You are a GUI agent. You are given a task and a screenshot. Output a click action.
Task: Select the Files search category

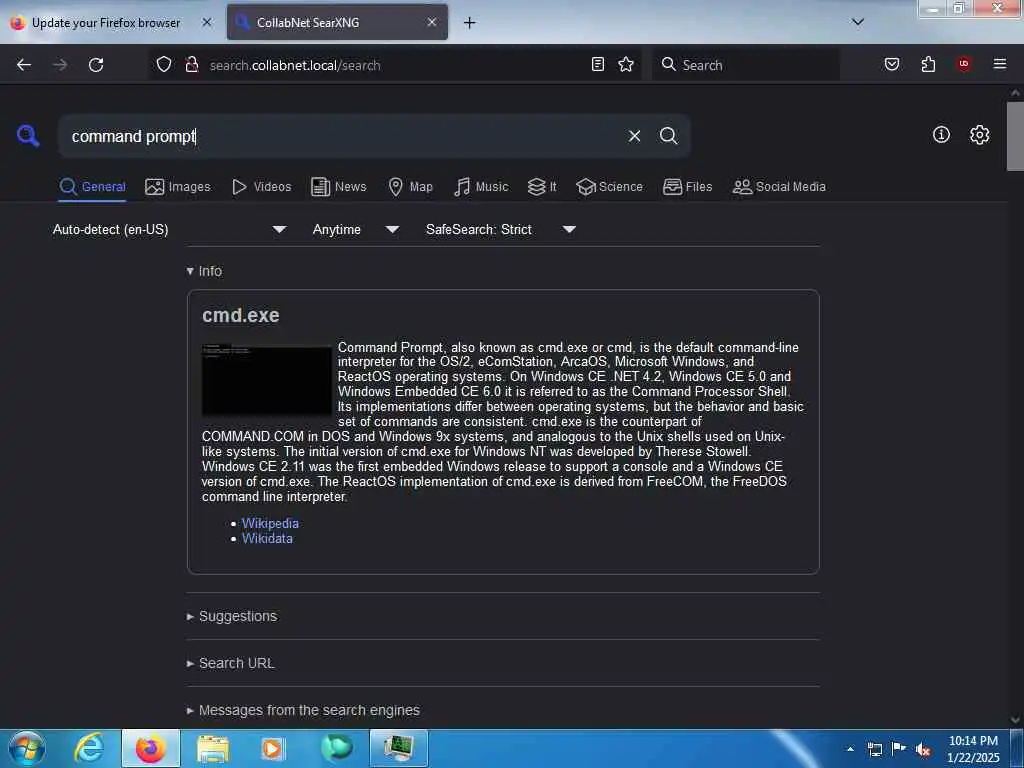(687, 187)
